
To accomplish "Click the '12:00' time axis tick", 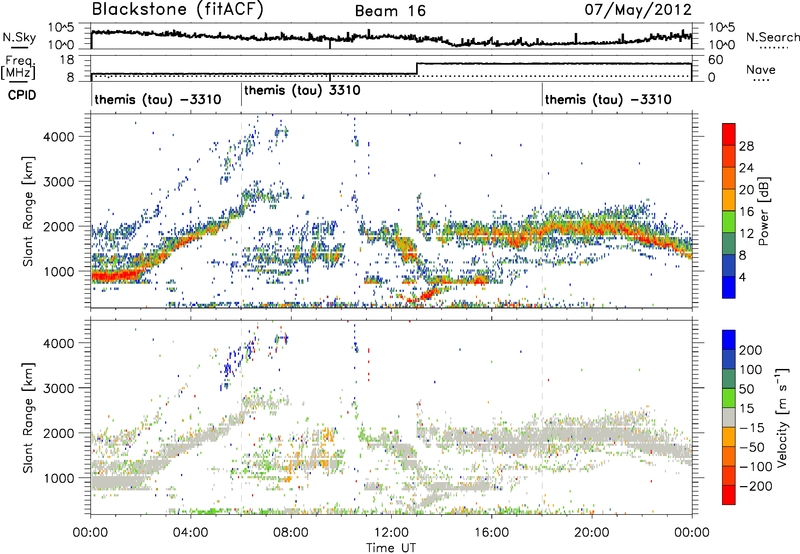I will coord(391,533).
